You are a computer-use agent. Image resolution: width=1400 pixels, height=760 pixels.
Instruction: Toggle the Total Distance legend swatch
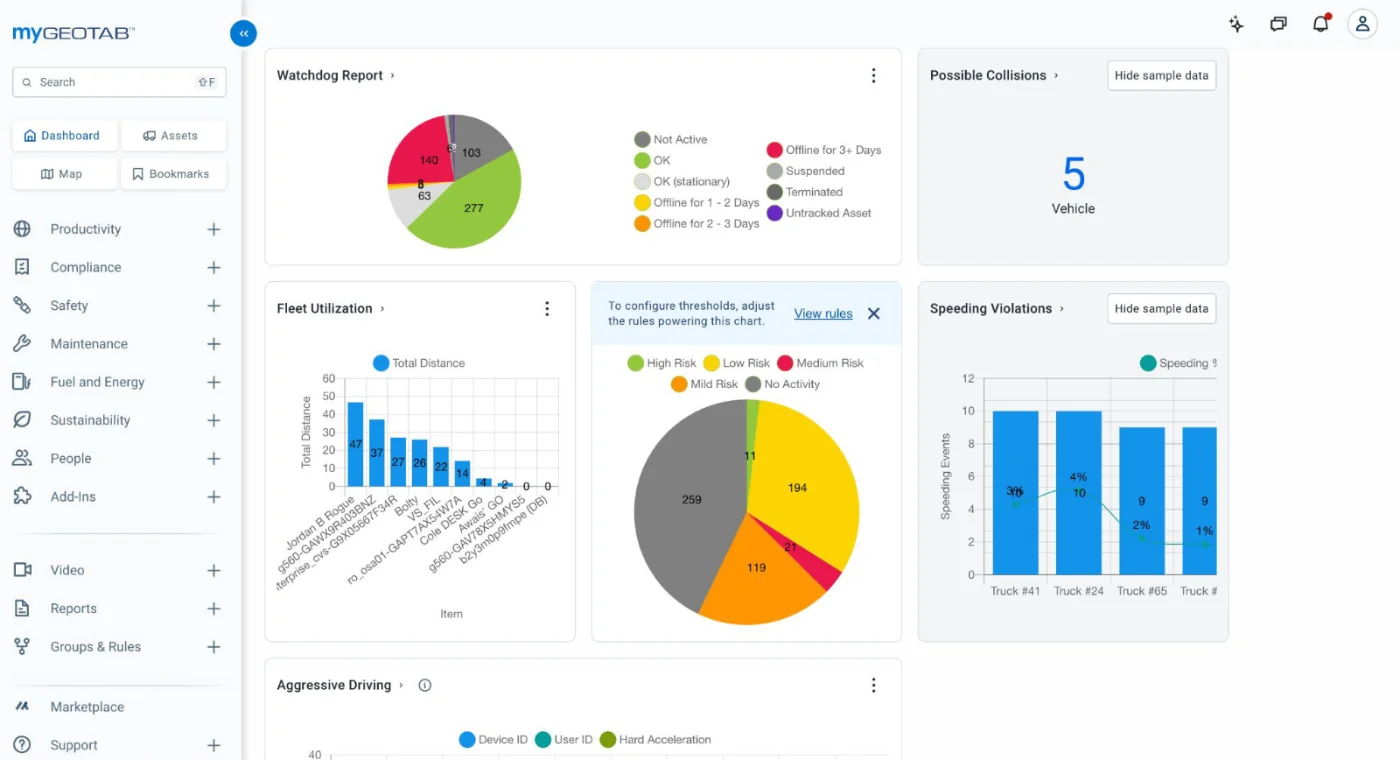click(x=381, y=363)
